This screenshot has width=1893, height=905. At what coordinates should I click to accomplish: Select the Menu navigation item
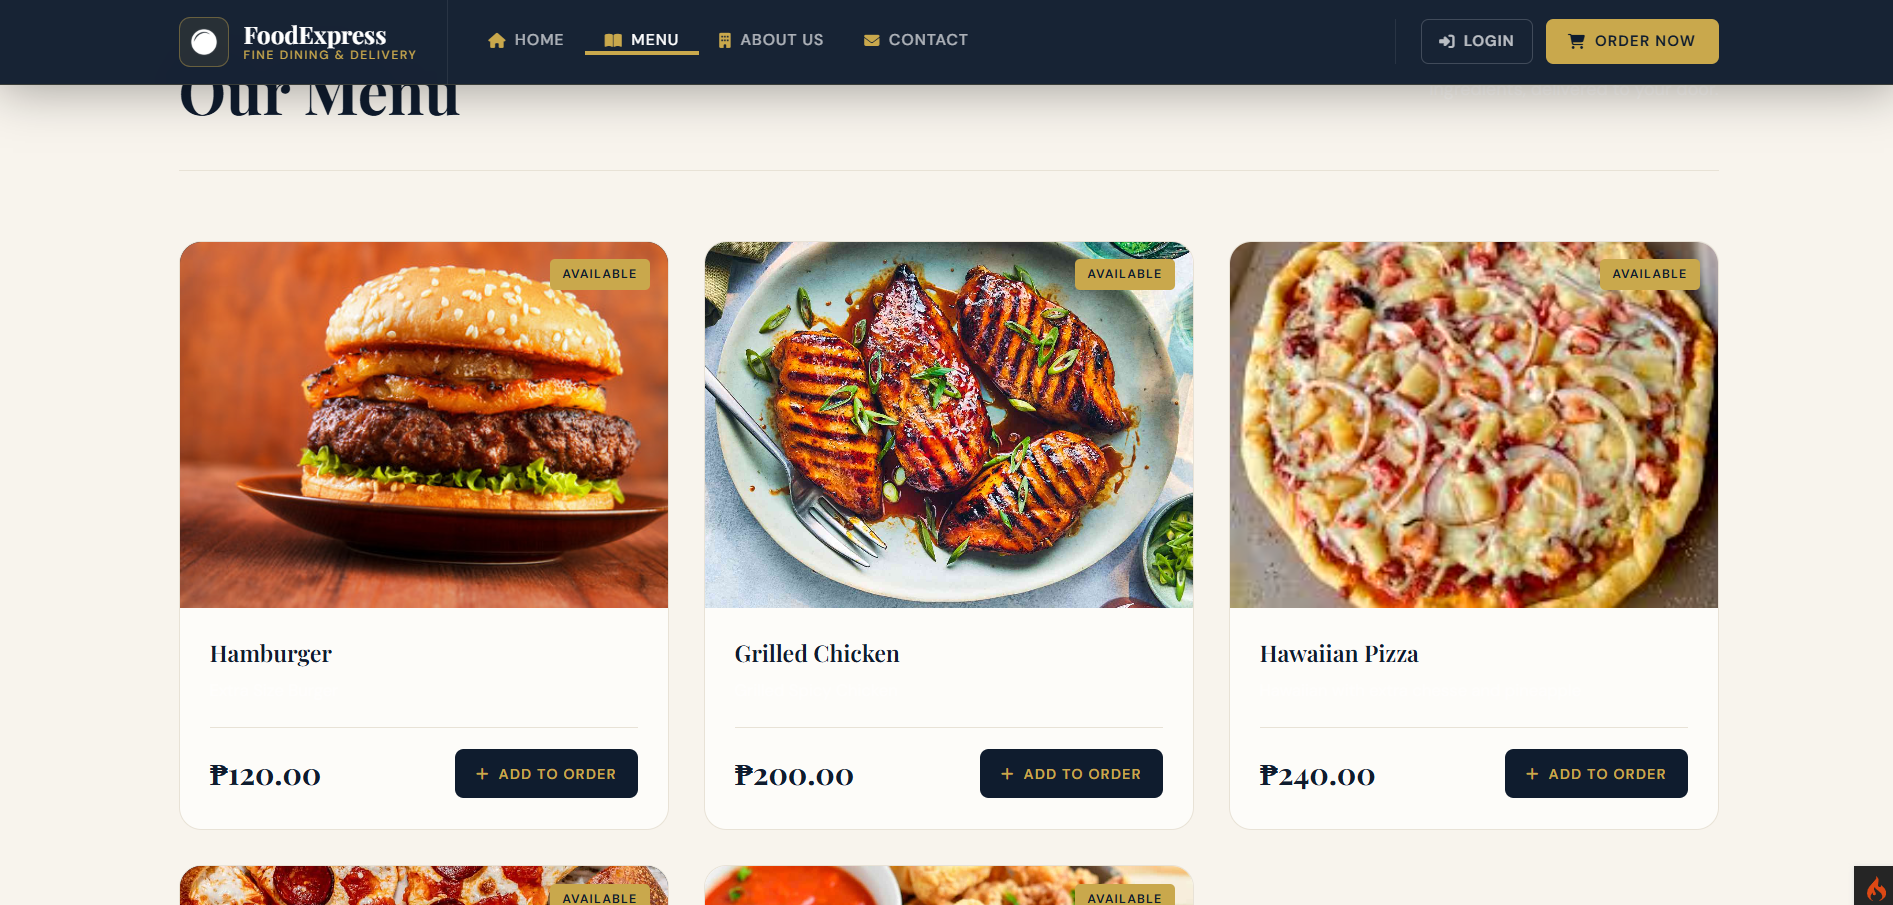642,40
